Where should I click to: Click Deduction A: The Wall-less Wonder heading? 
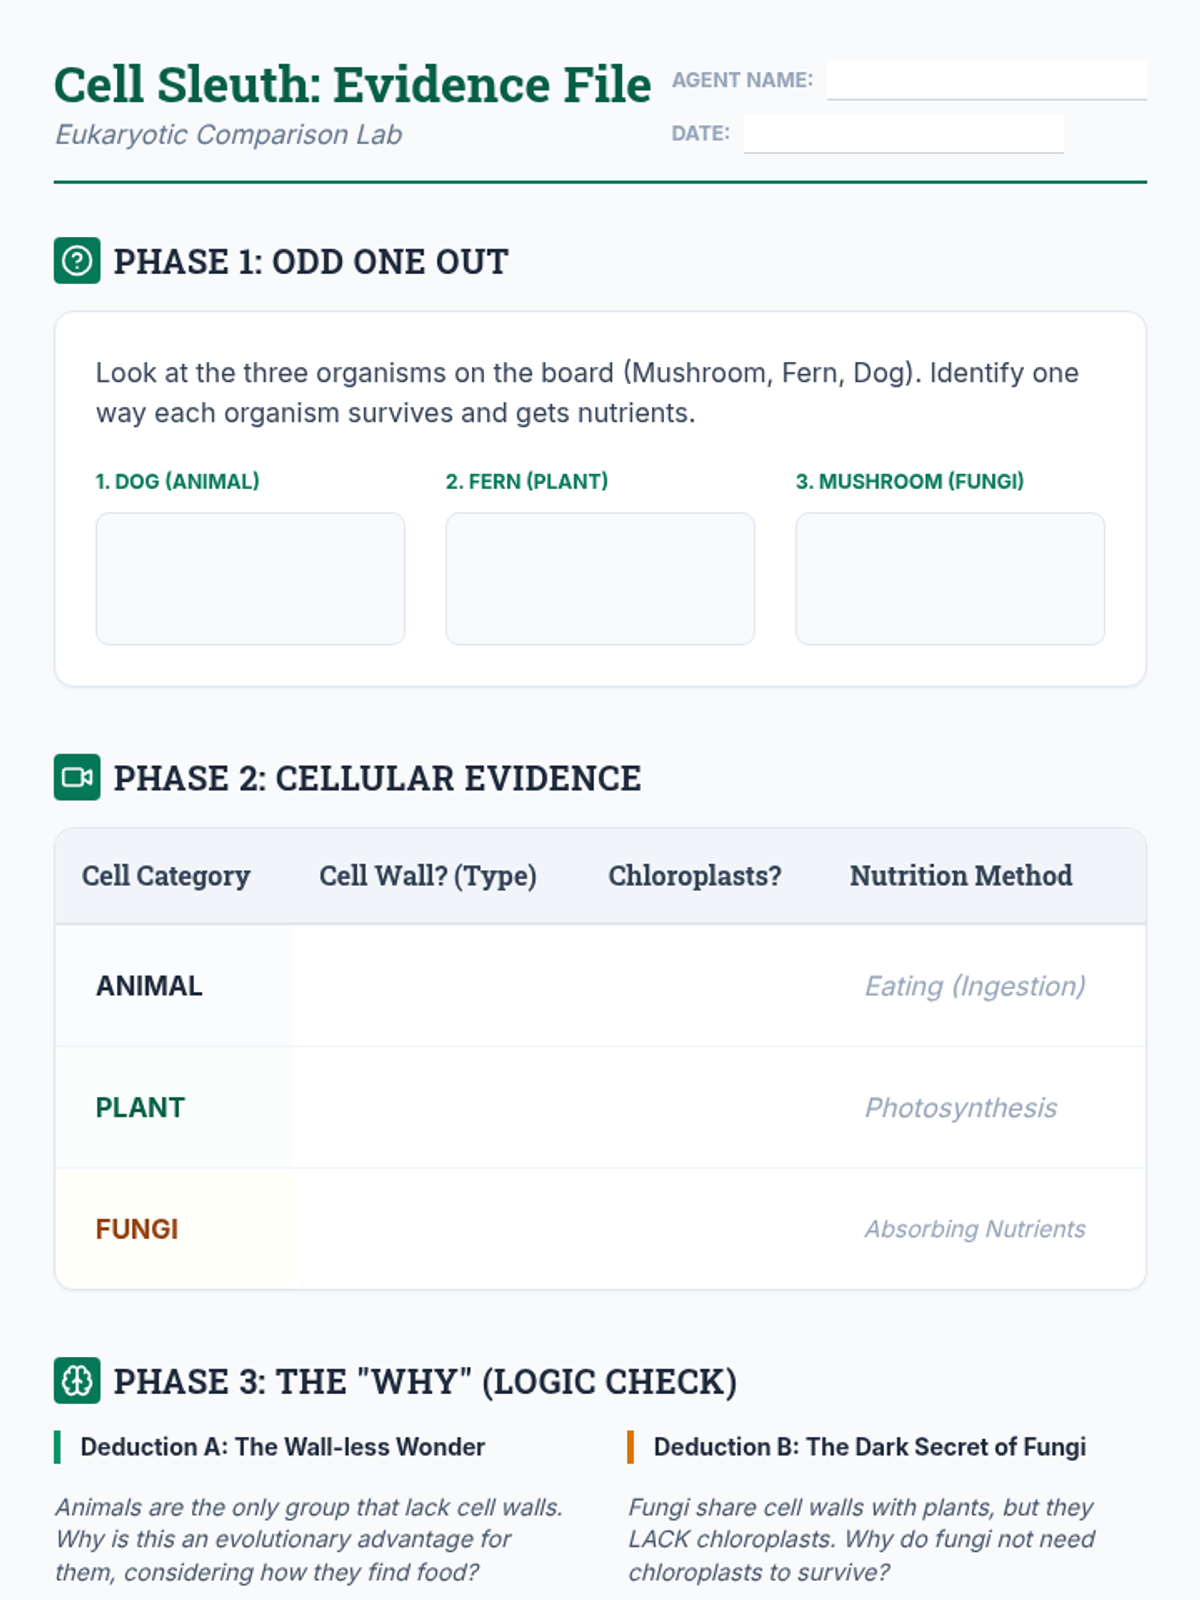[282, 1447]
